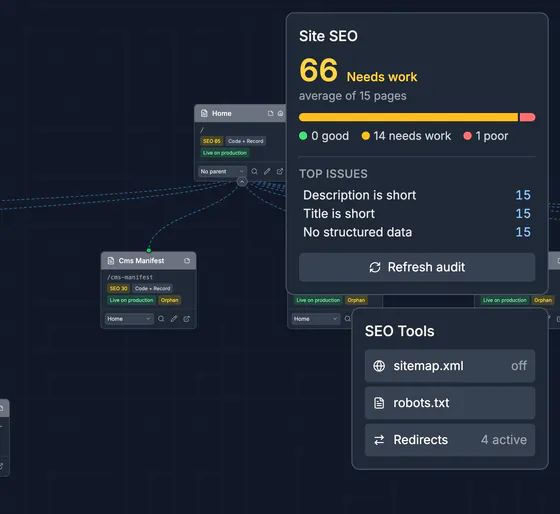Click the count 15 for Description is short
The height and width of the screenshot is (514, 560).
click(x=523, y=195)
